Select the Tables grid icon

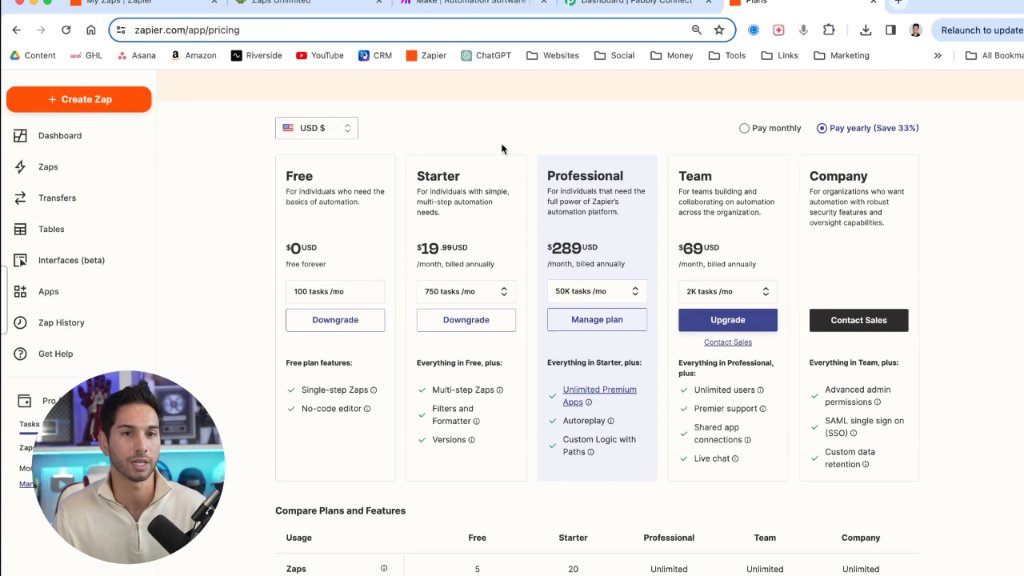click(20, 229)
